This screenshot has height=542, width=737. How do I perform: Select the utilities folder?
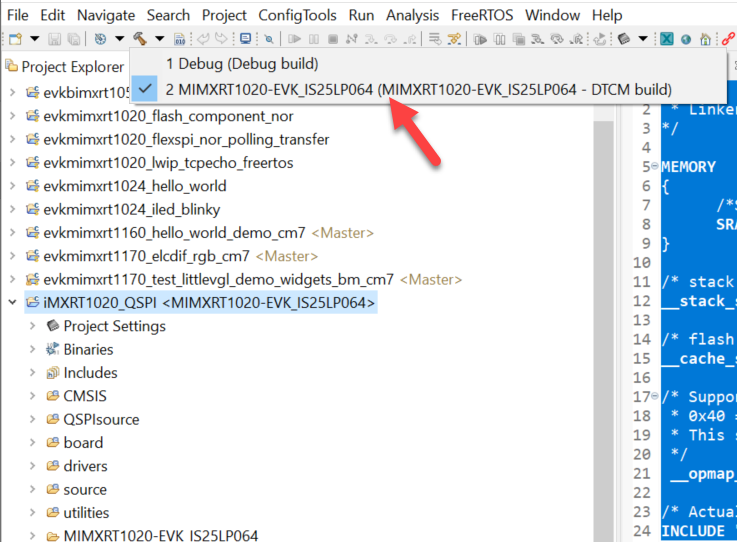pyautogui.click(x=86, y=512)
